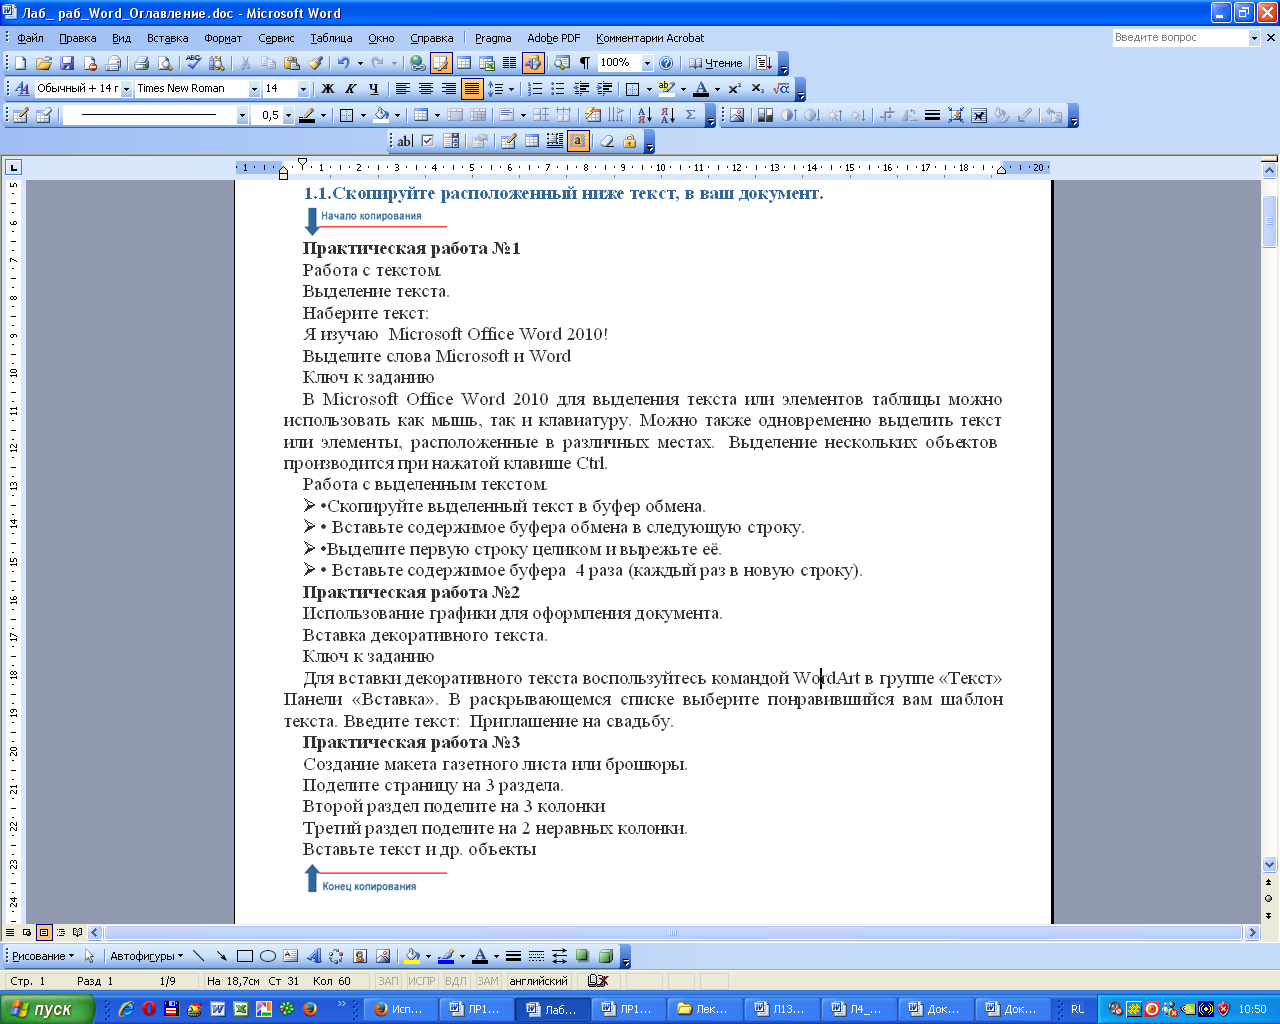Image resolution: width=1280 pixels, height=1024 pixels.
Task: Apply format painter brush
Action: point(315,63)
